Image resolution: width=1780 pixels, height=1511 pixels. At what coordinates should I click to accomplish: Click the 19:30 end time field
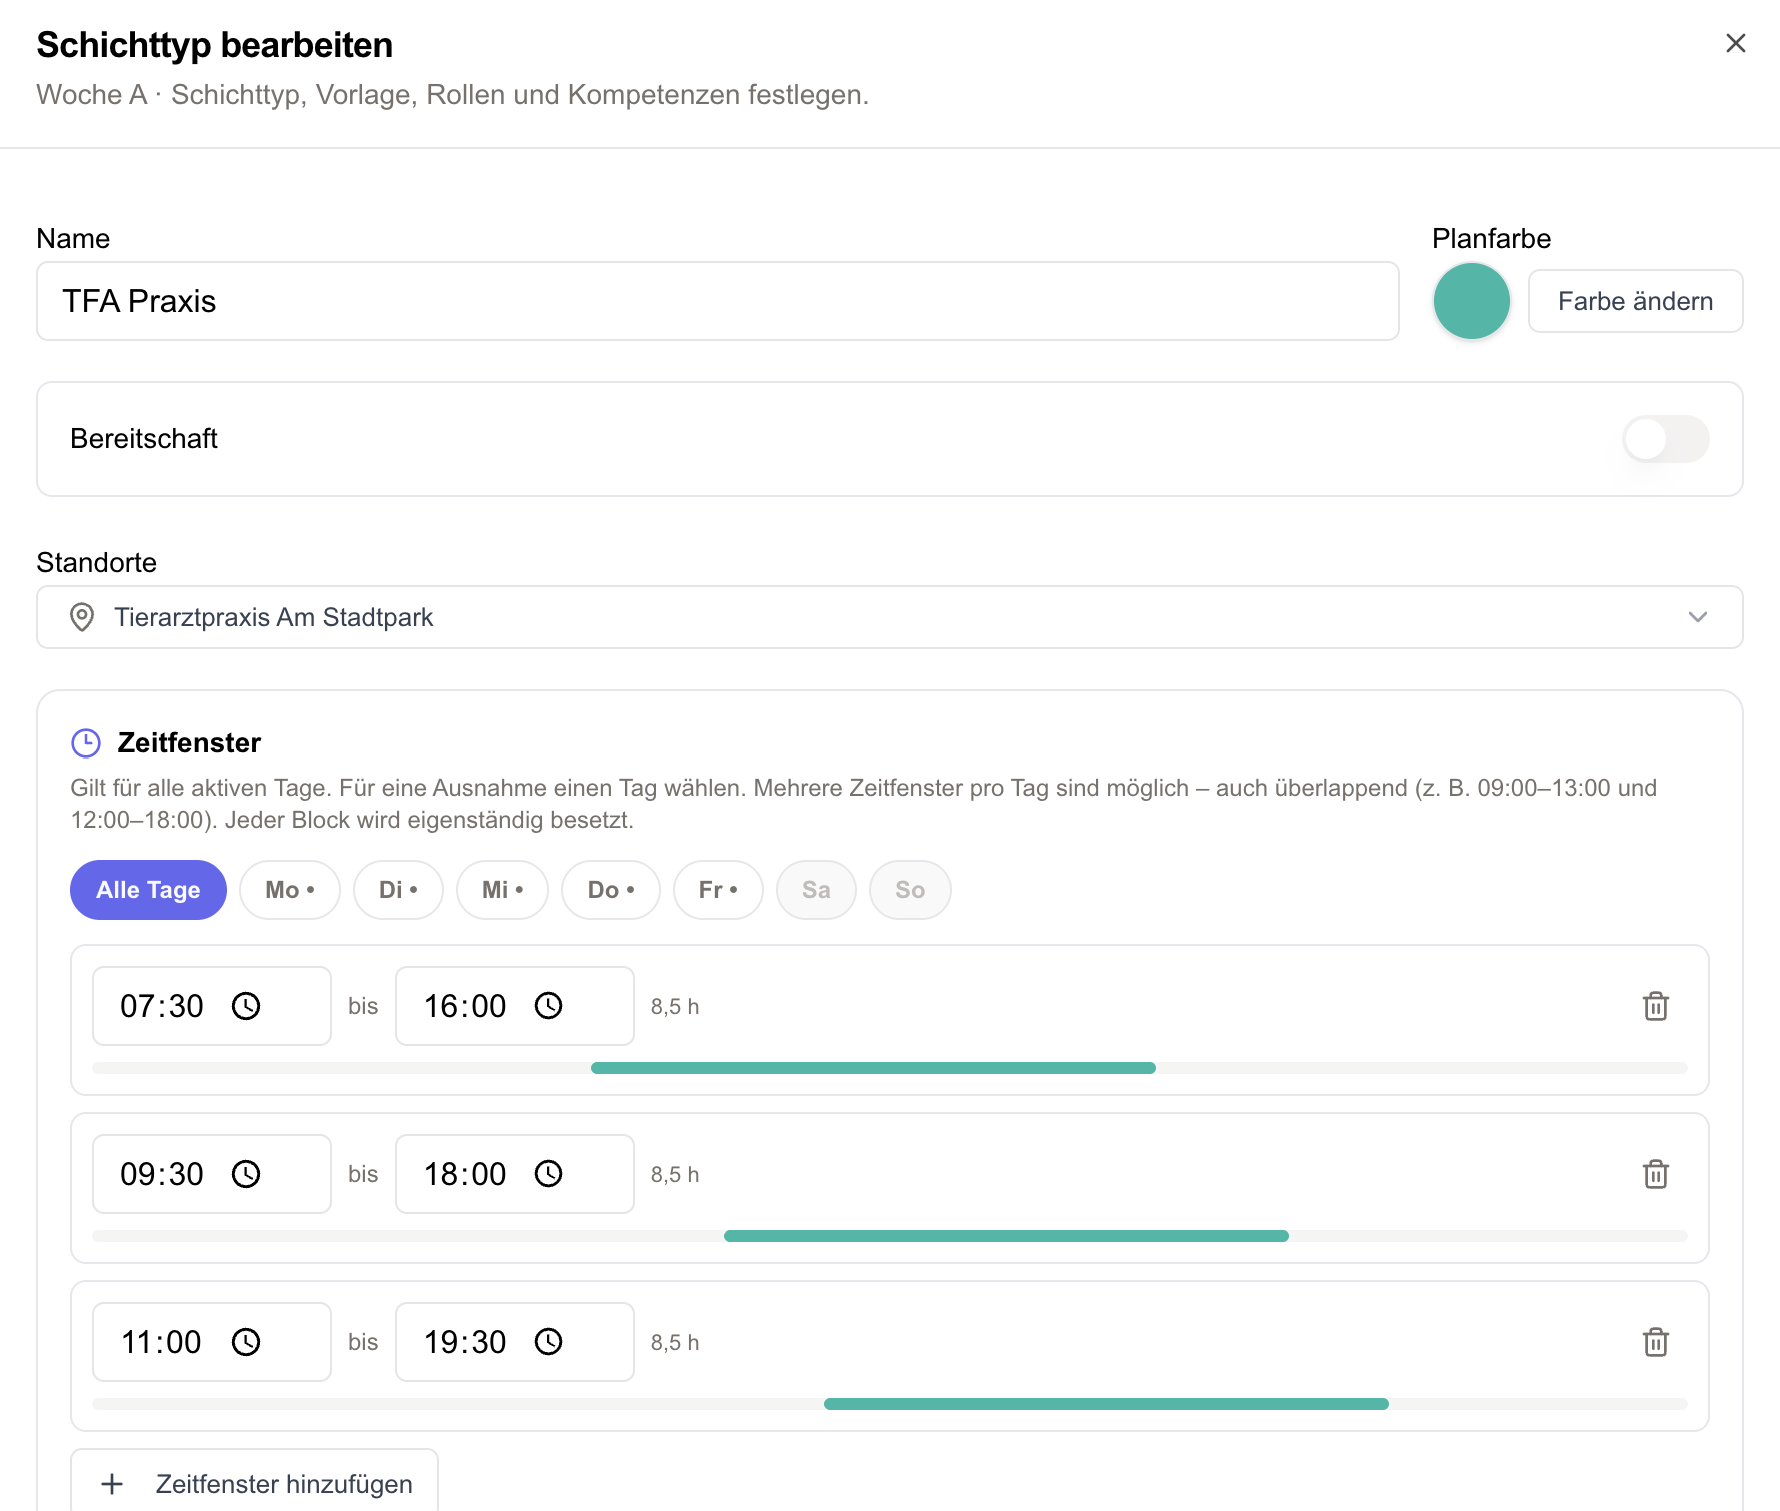(515, 1342)
